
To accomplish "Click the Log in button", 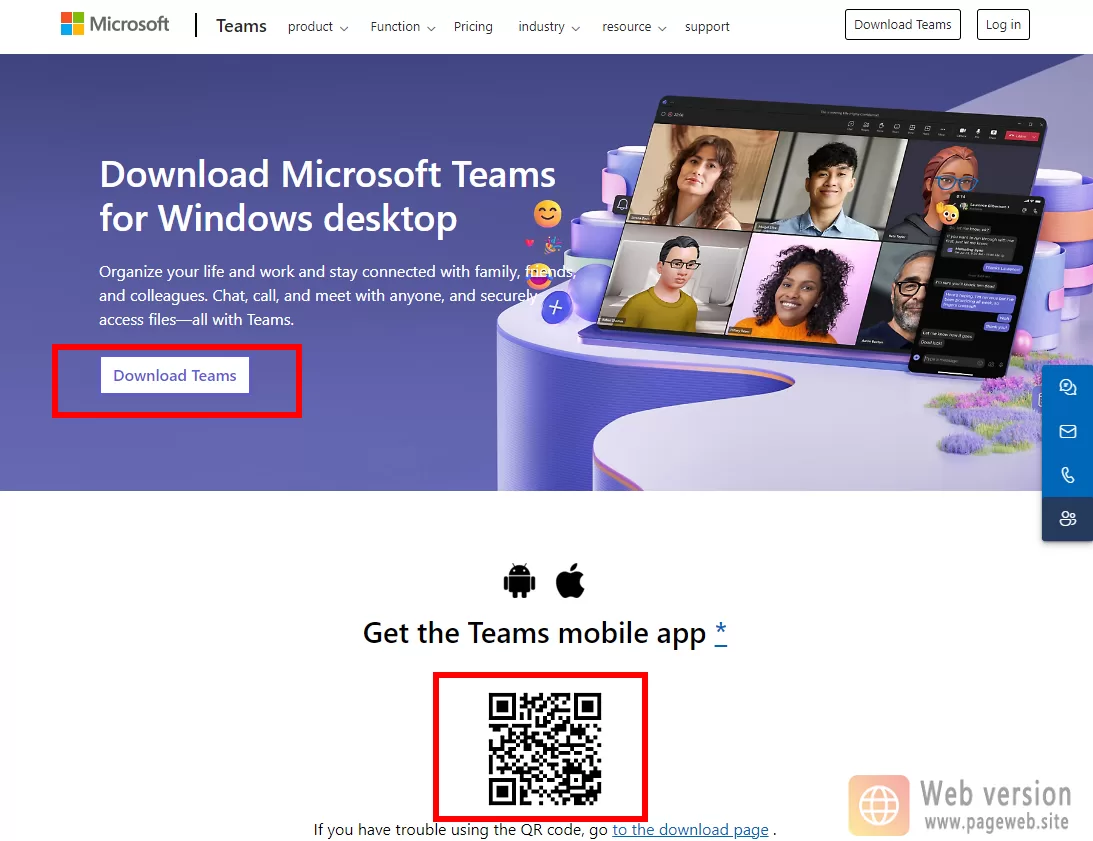I will coord(1003,24).
